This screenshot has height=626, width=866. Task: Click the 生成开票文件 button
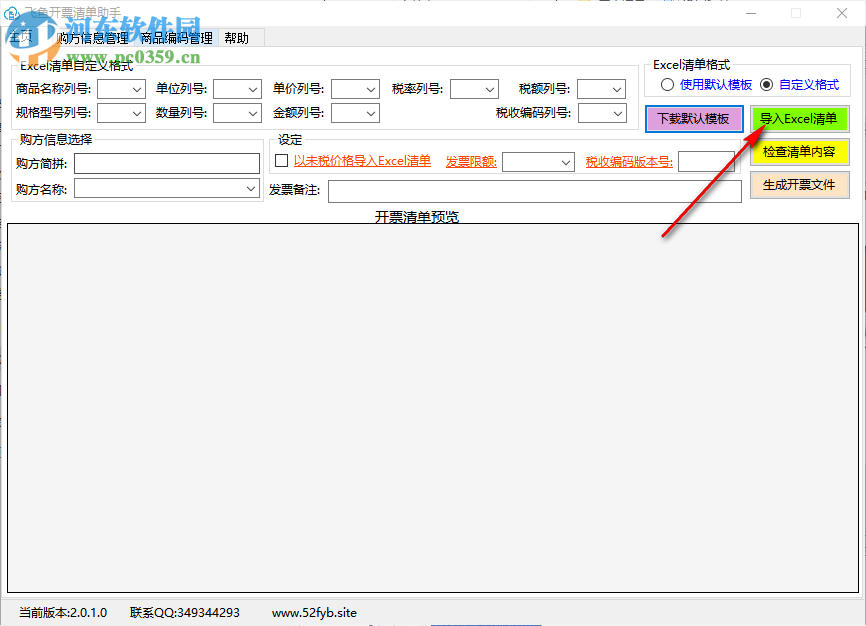coord(799,185)
